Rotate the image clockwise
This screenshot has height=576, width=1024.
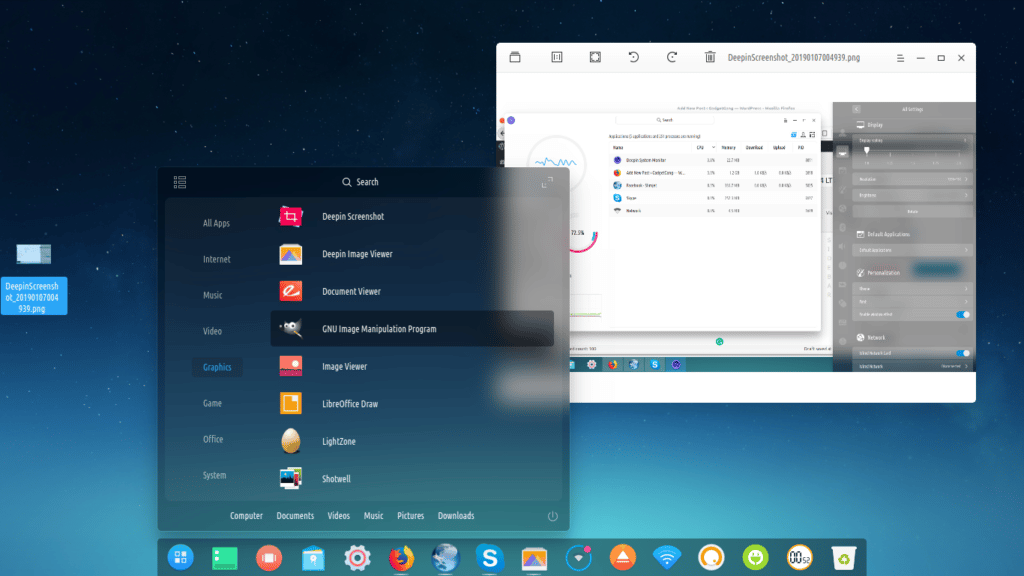pyautogui.click(x=672, y=57)
